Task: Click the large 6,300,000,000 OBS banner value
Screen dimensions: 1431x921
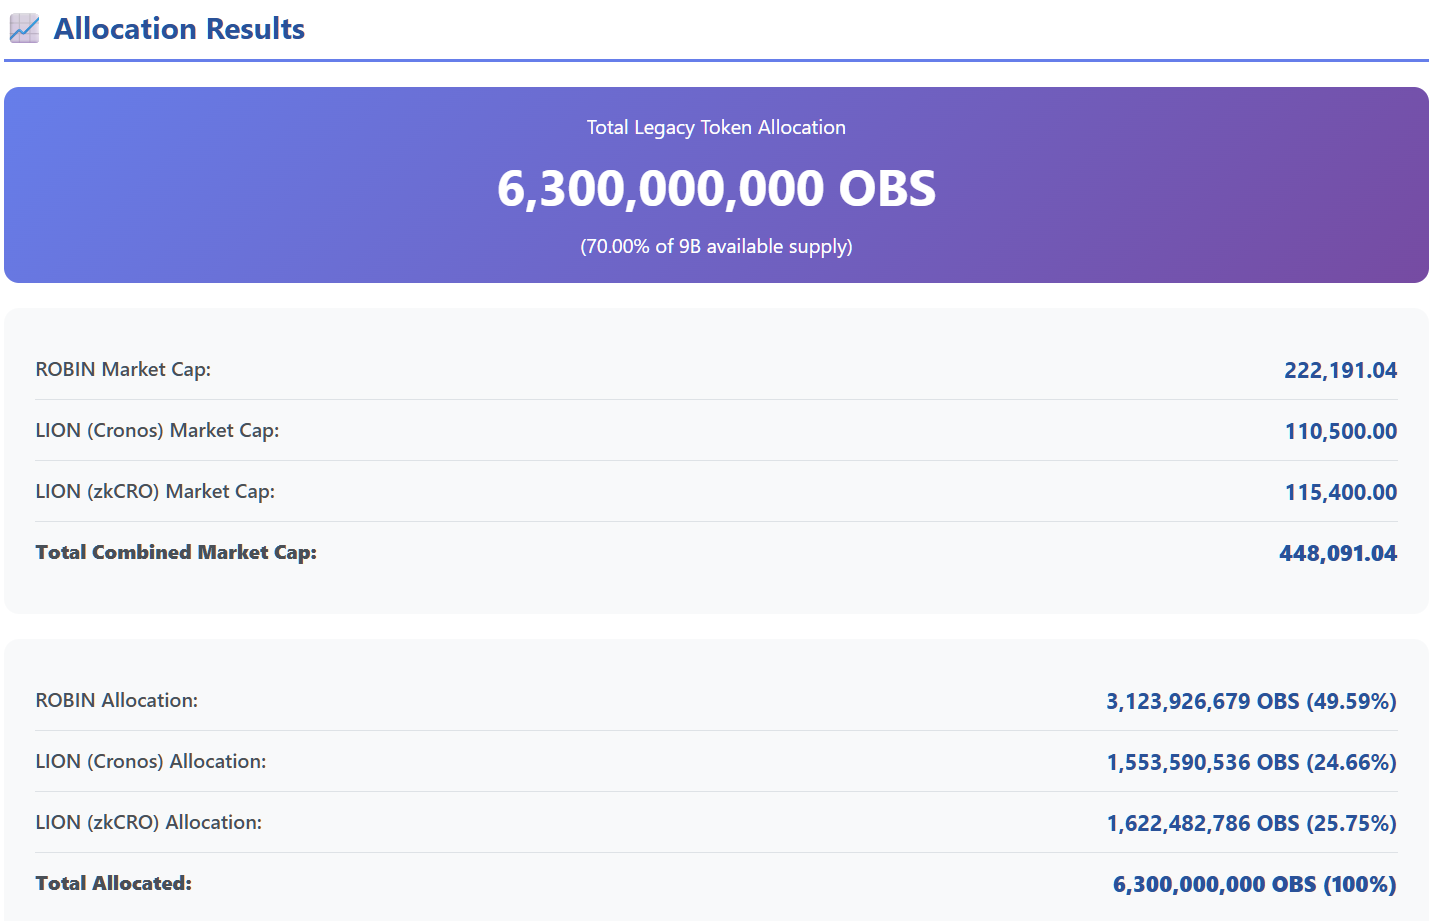Action: coord(716,188)
